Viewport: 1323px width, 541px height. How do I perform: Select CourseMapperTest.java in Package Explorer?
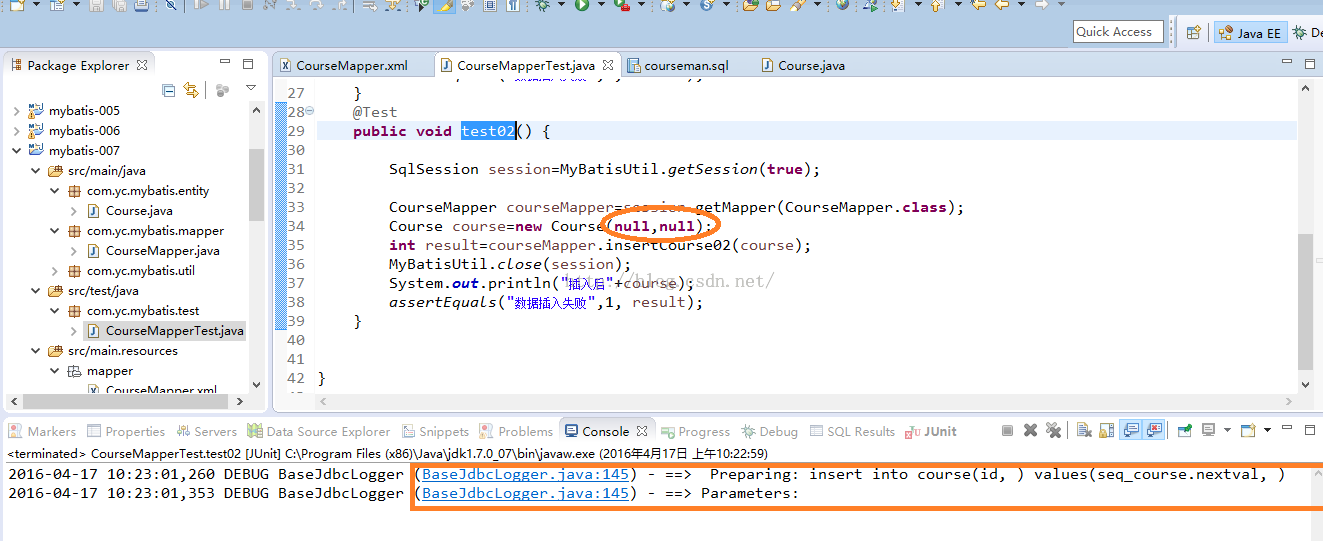tap(165, 331)
